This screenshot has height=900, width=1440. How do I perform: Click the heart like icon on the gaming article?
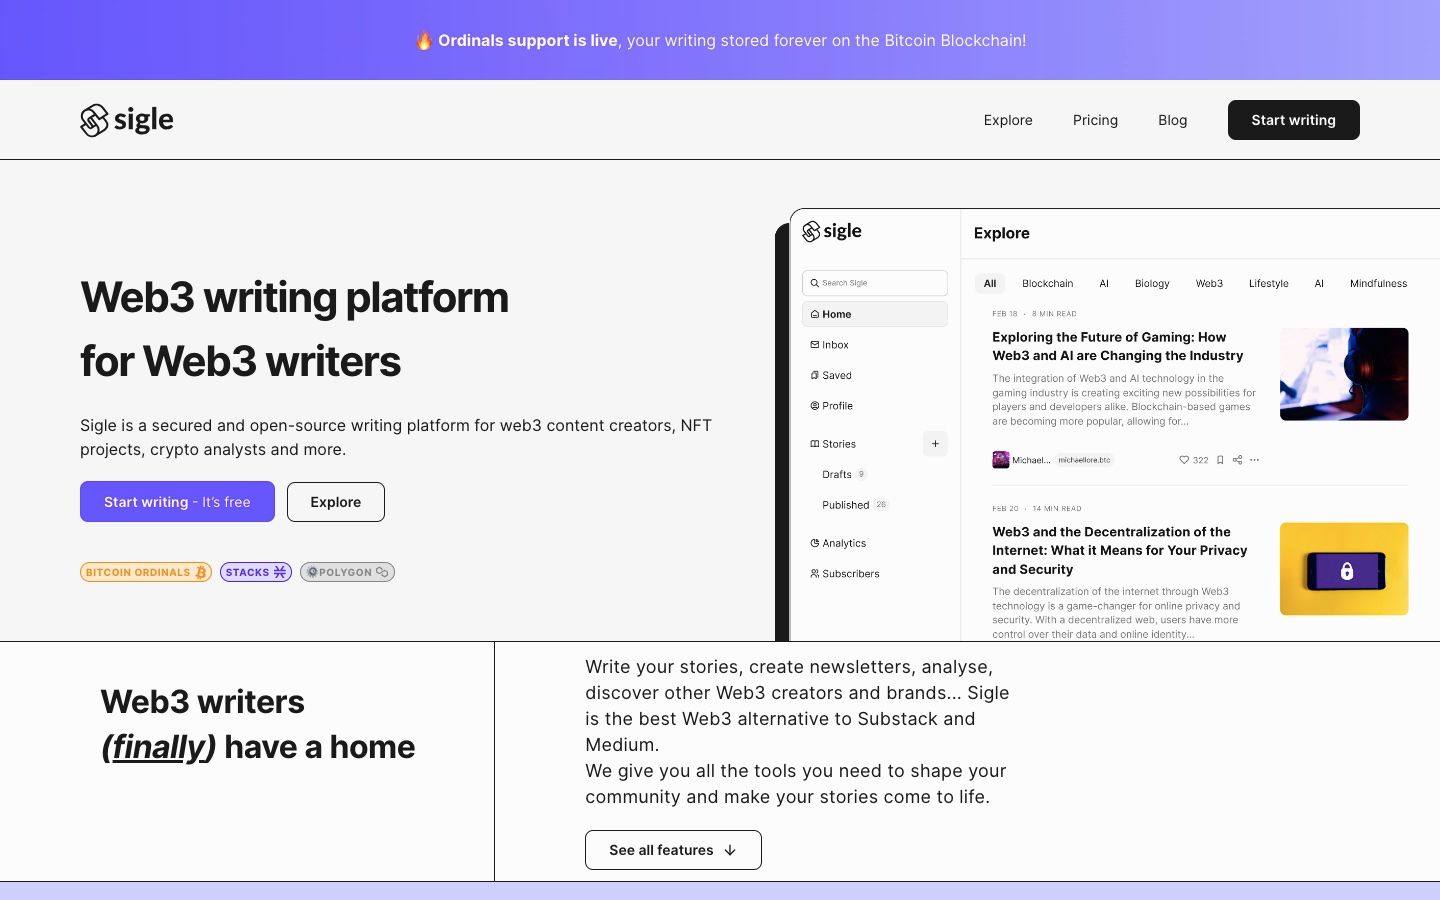(x=1184, y=460)
